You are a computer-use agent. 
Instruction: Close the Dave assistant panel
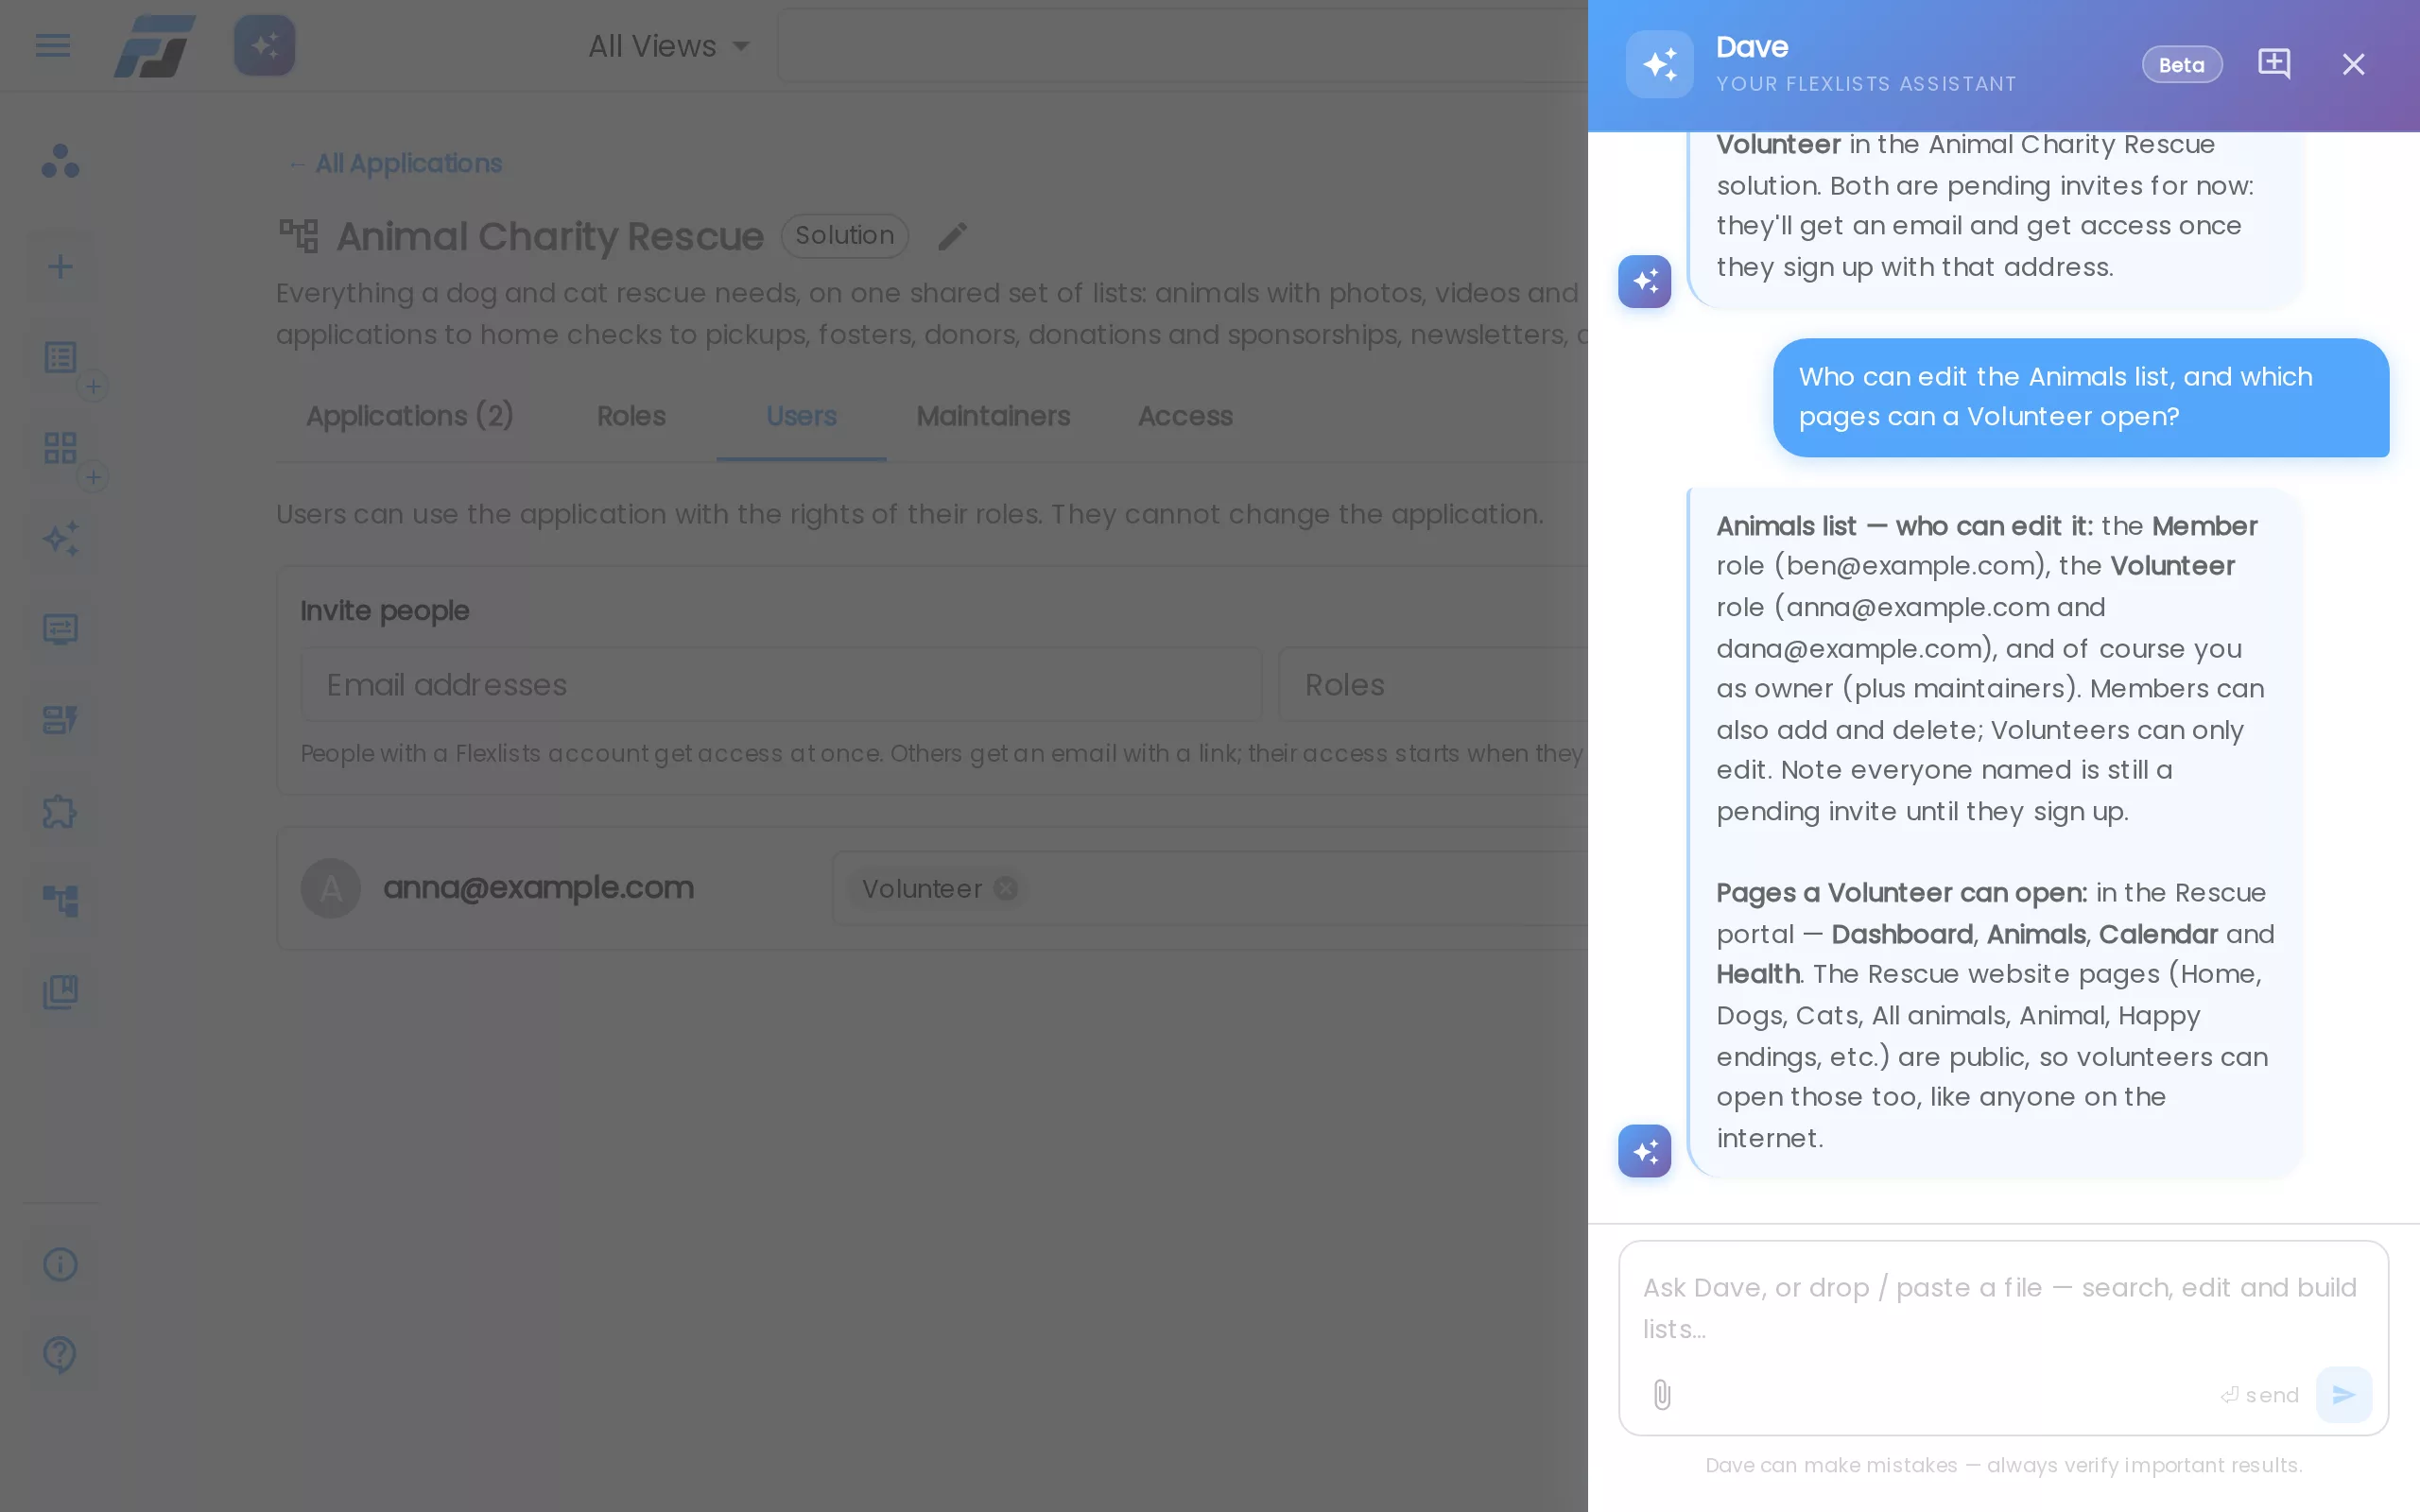pos(2354,64)
